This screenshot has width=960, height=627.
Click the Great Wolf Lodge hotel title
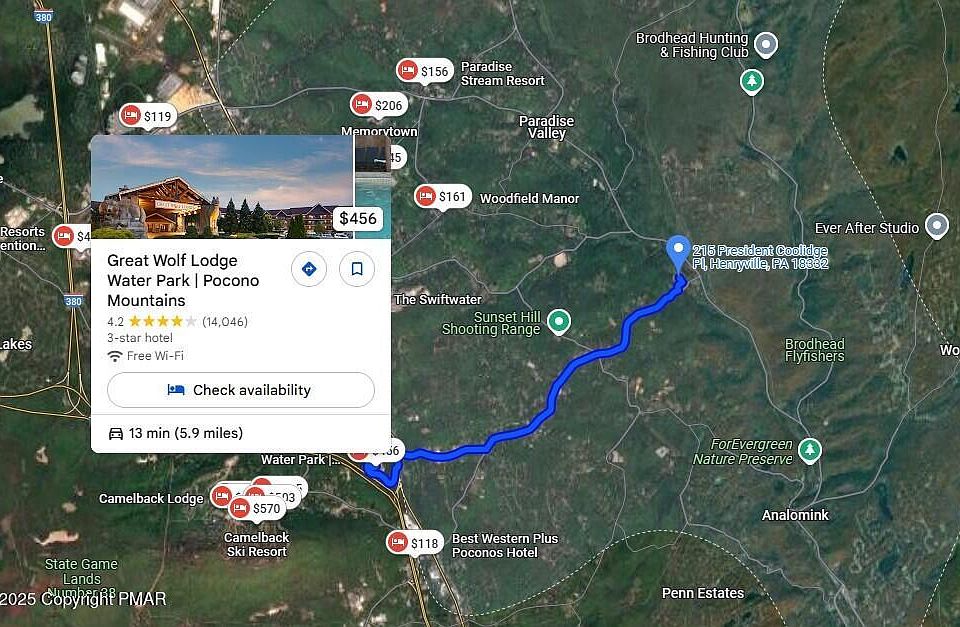point(183,280)
